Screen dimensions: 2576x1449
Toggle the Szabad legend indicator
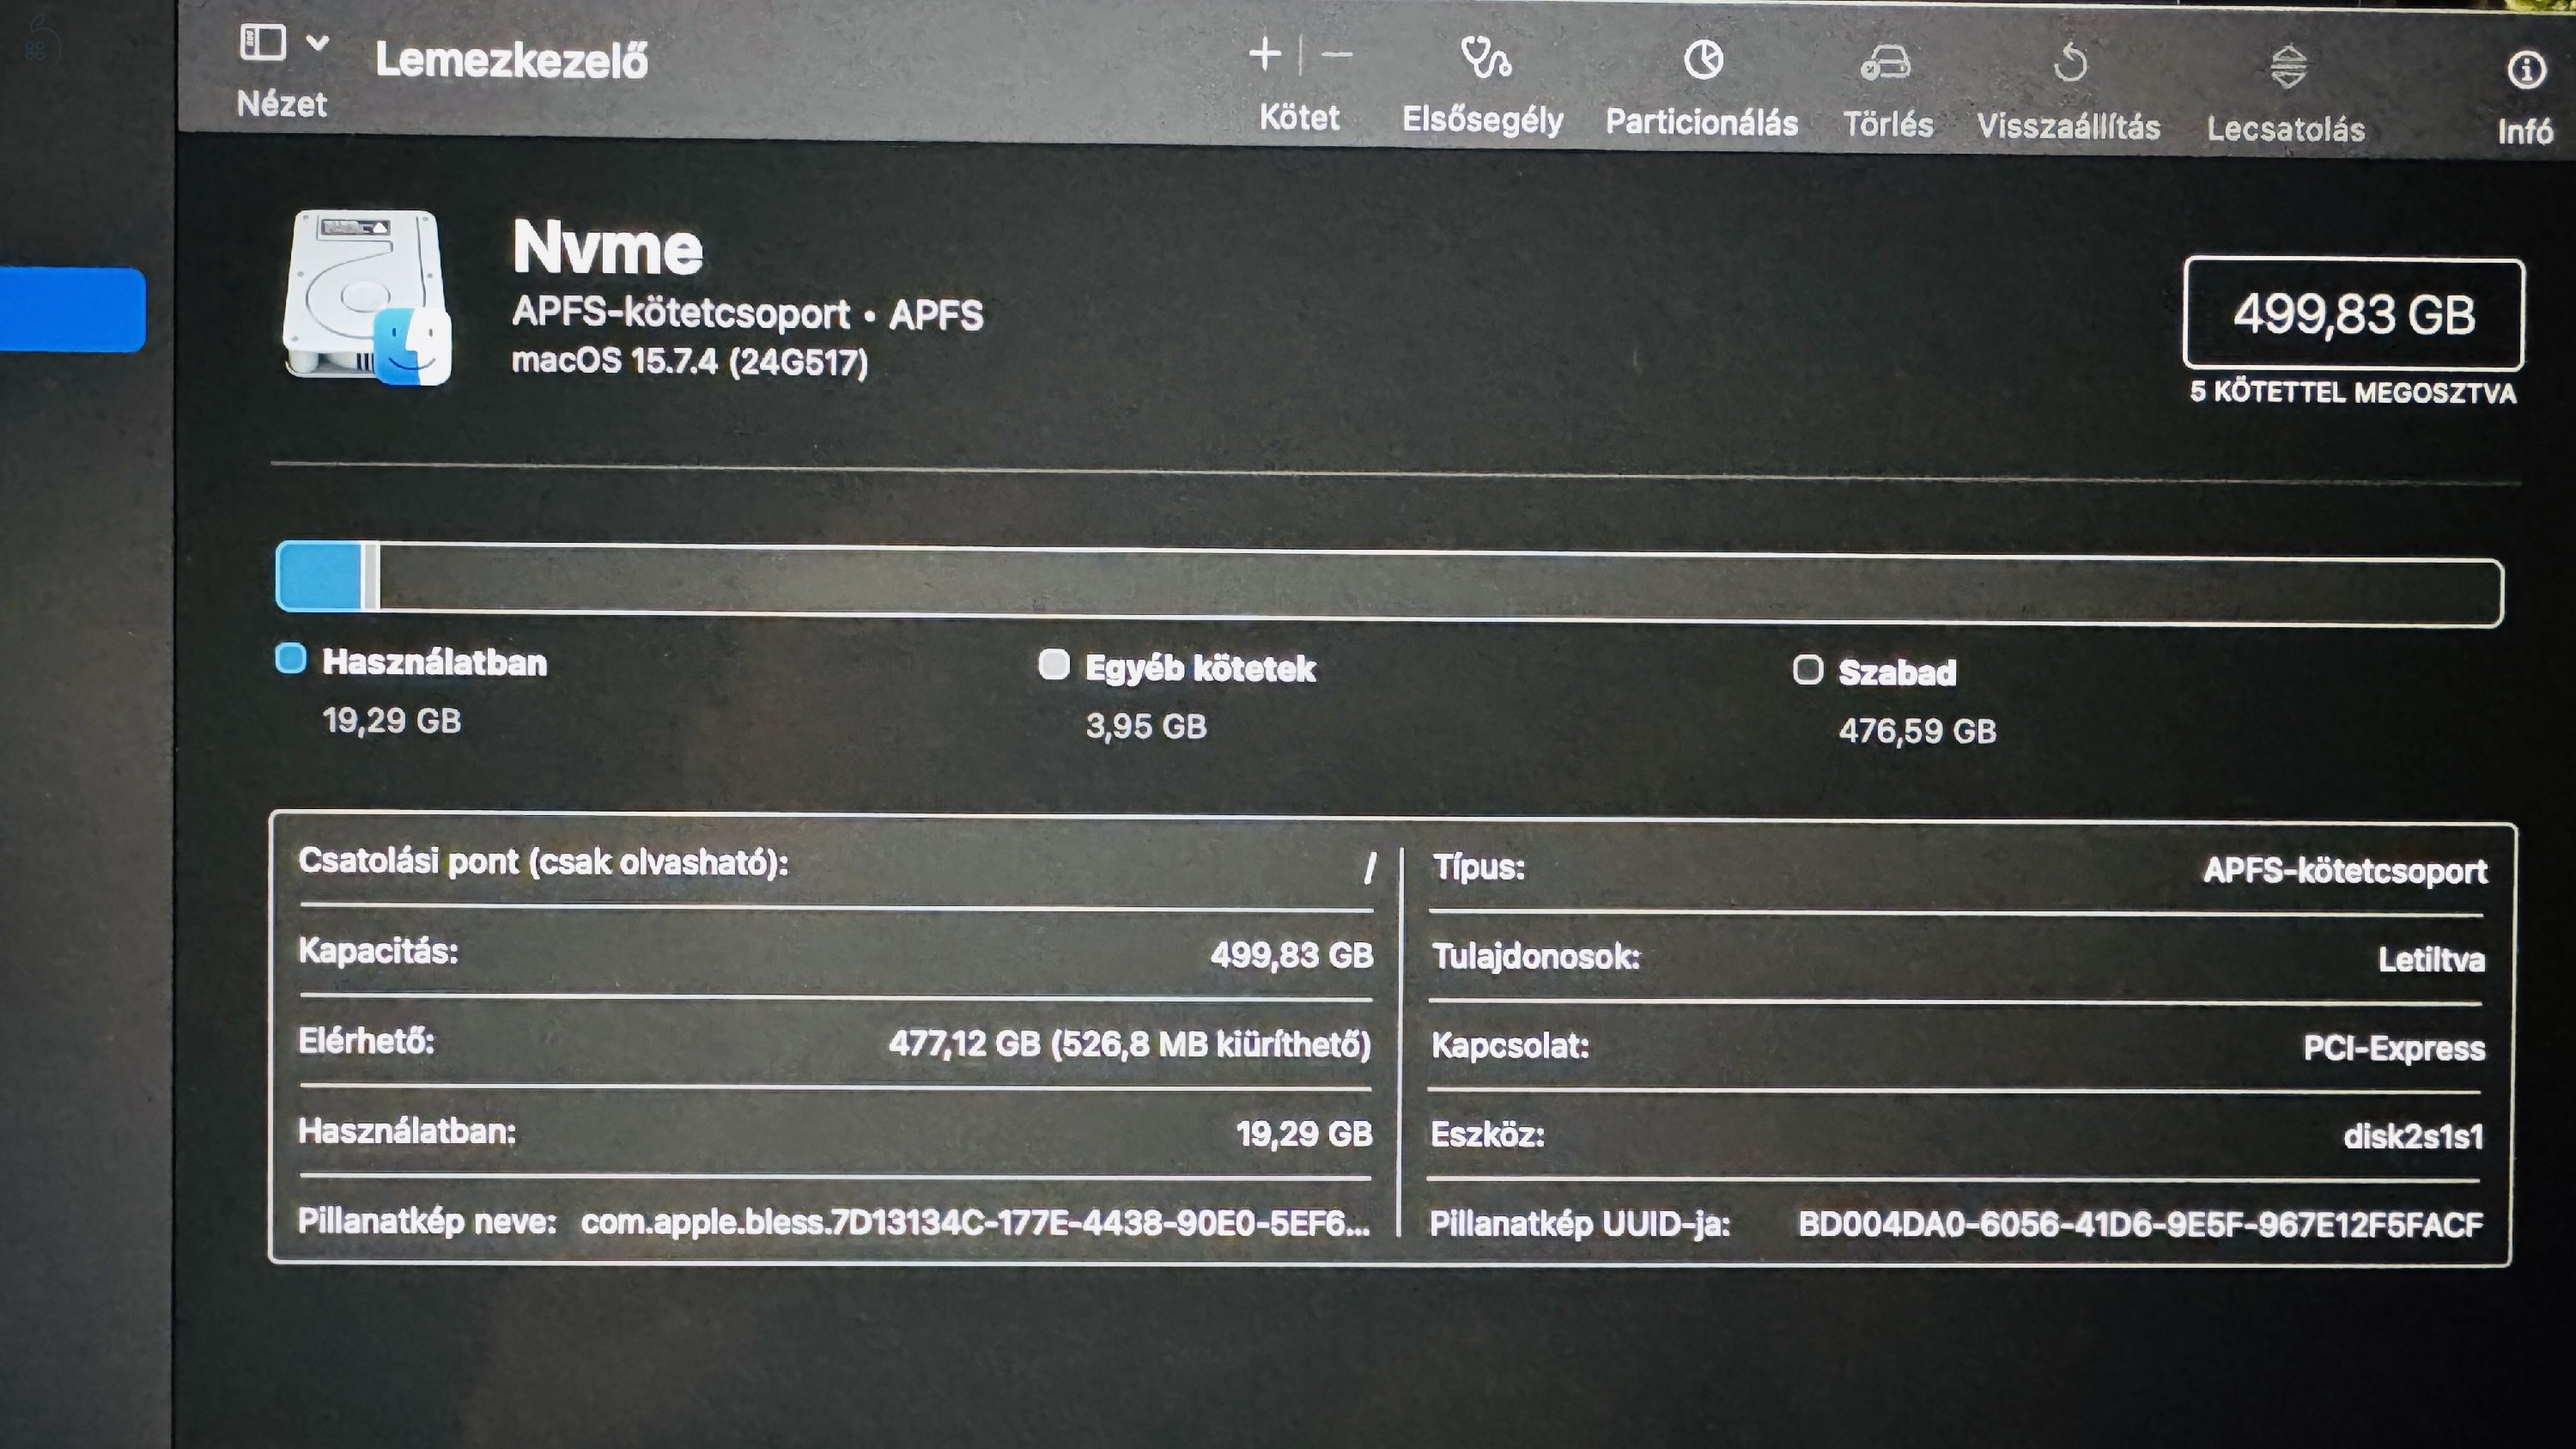(1808, 671)
